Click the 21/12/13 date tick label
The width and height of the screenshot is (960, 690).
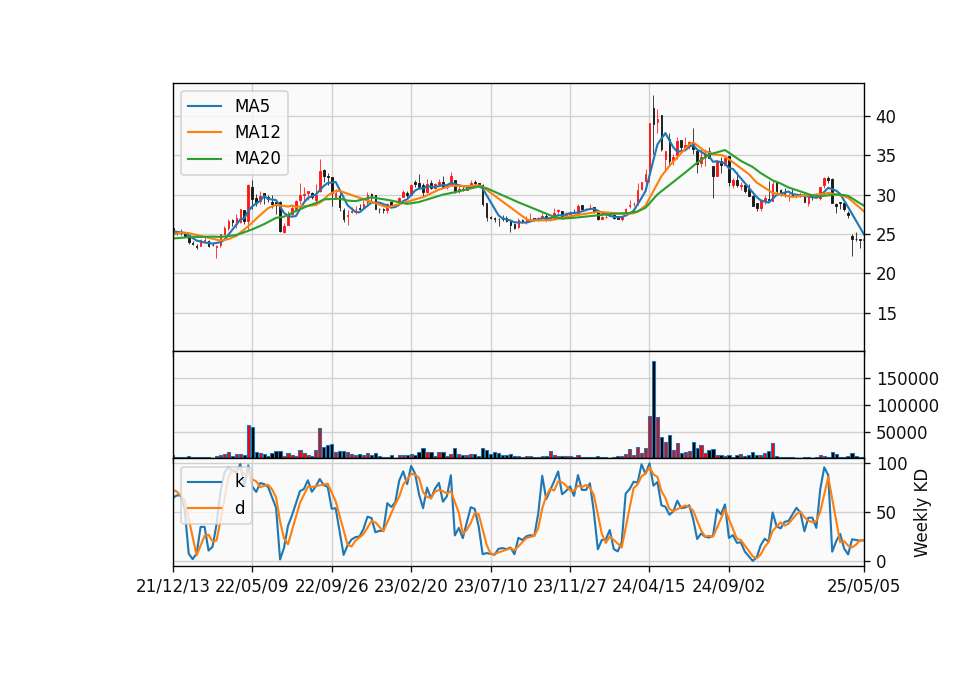tap(173, 586)
